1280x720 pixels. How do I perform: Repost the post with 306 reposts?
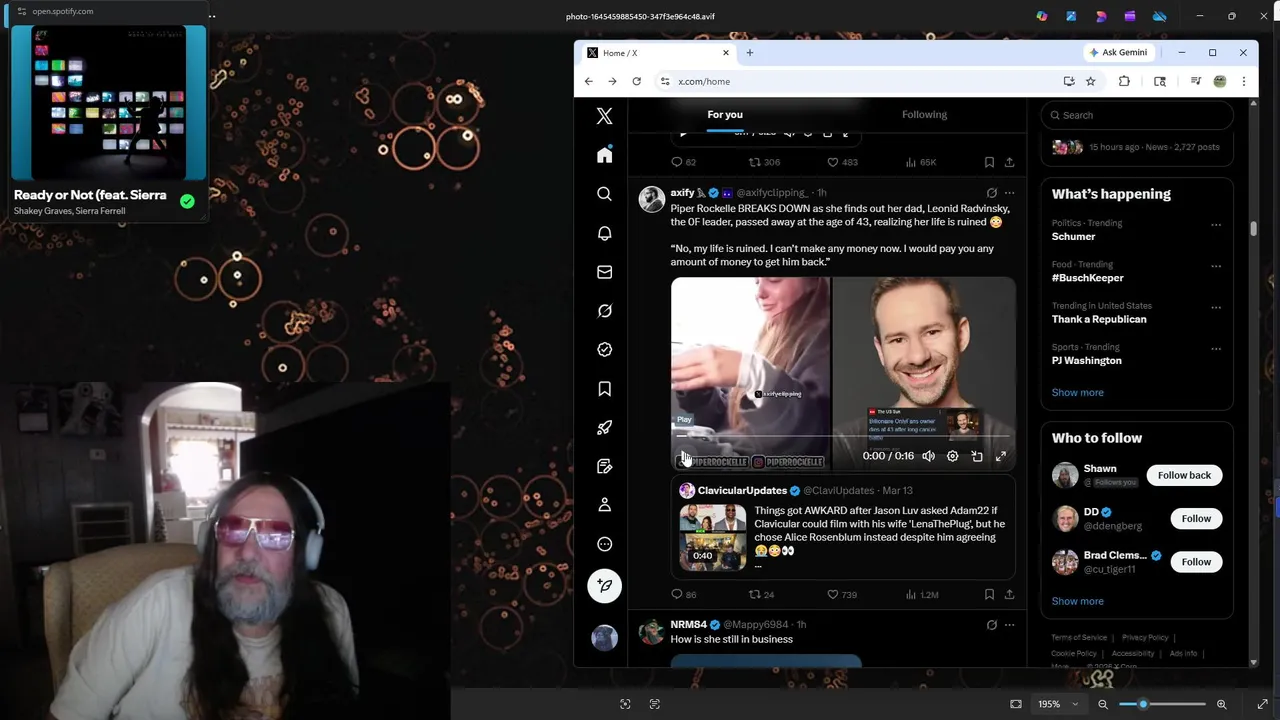point(764,162)
